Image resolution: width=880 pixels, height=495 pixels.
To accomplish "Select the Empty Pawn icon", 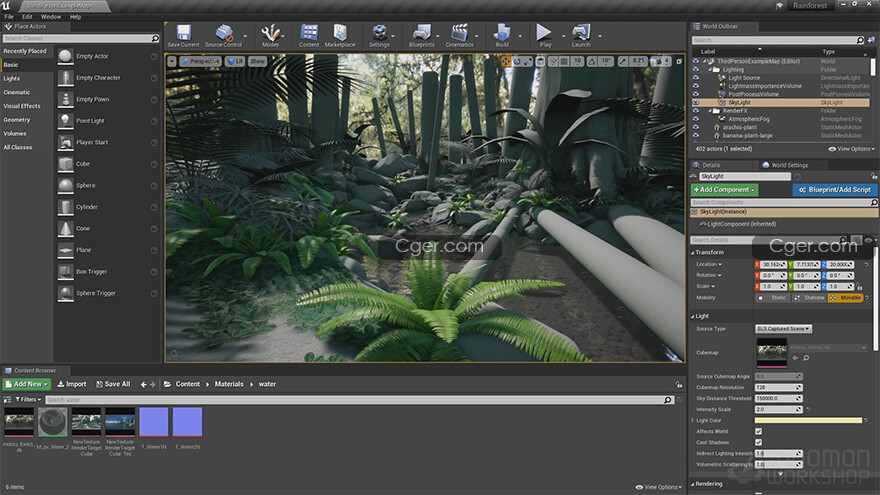I will (x=66, y=99).
